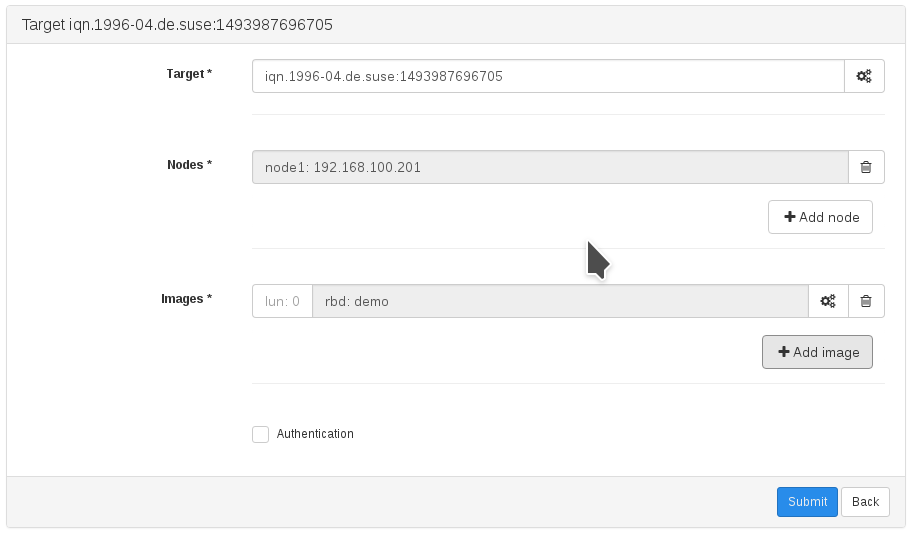
Task: Delete node1 using its trash icon
Action: pyautogui.click(x=866, y=167)
